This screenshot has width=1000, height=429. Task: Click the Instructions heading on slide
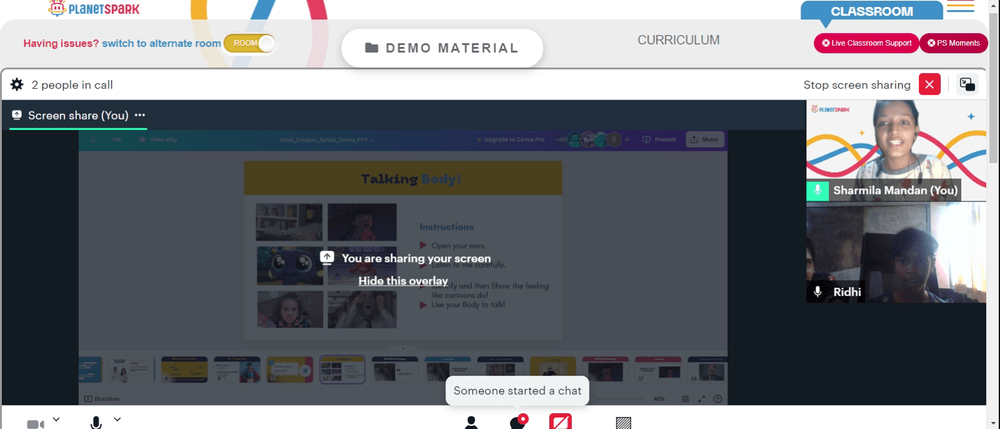click(x=446, y=227)
